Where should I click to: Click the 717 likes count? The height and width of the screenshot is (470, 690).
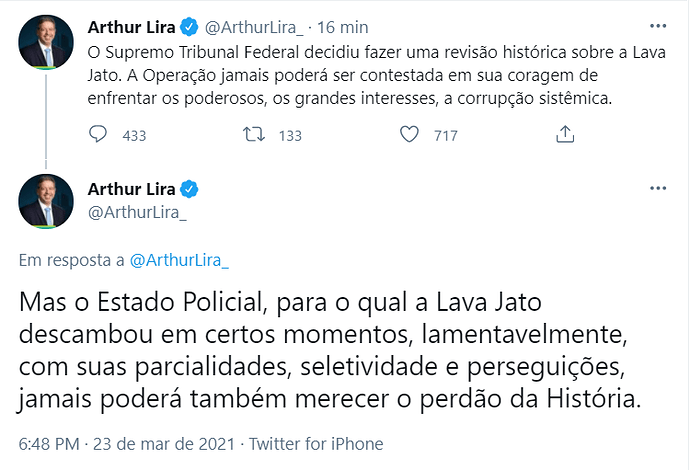[x=446, y=136]
